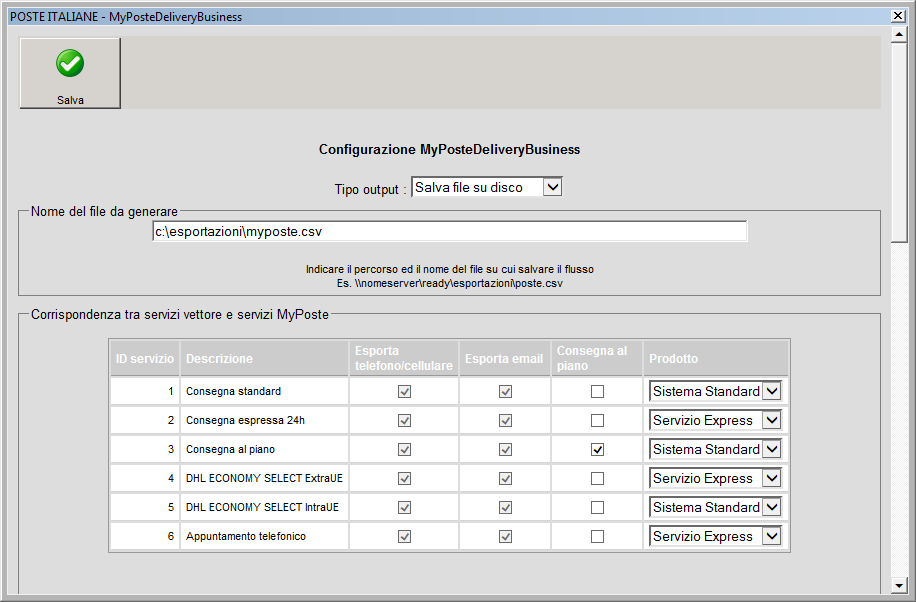The image size is (916, 602).
Task: Select the Consegna standard description cell
Action: (x=264, y=392)
